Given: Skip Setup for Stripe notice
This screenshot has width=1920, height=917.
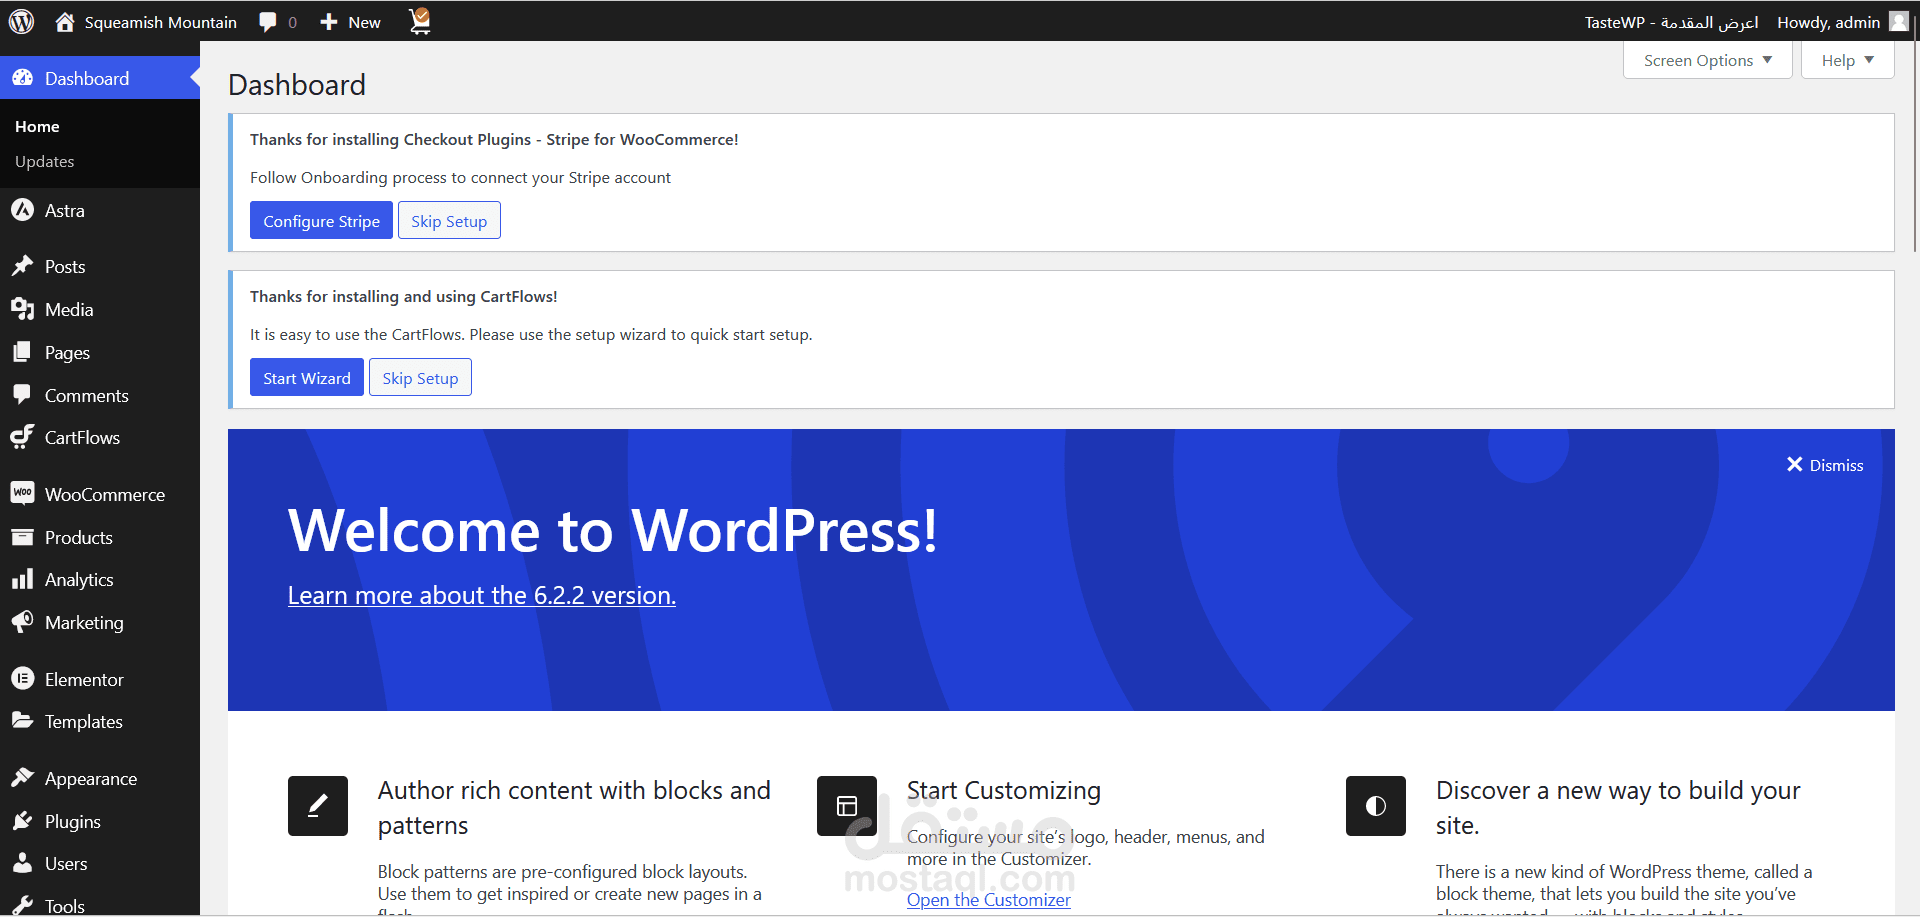Looking at the screenshot, I should point(449,221).
